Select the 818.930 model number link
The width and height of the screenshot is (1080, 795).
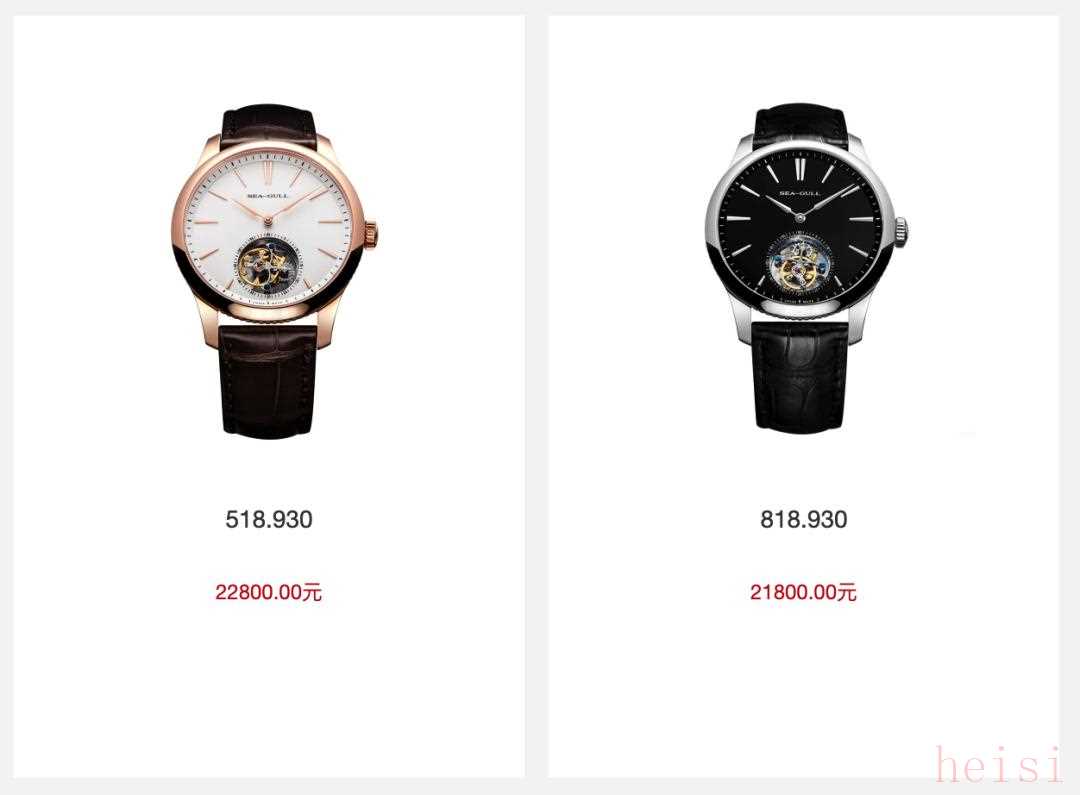(803, 519)
